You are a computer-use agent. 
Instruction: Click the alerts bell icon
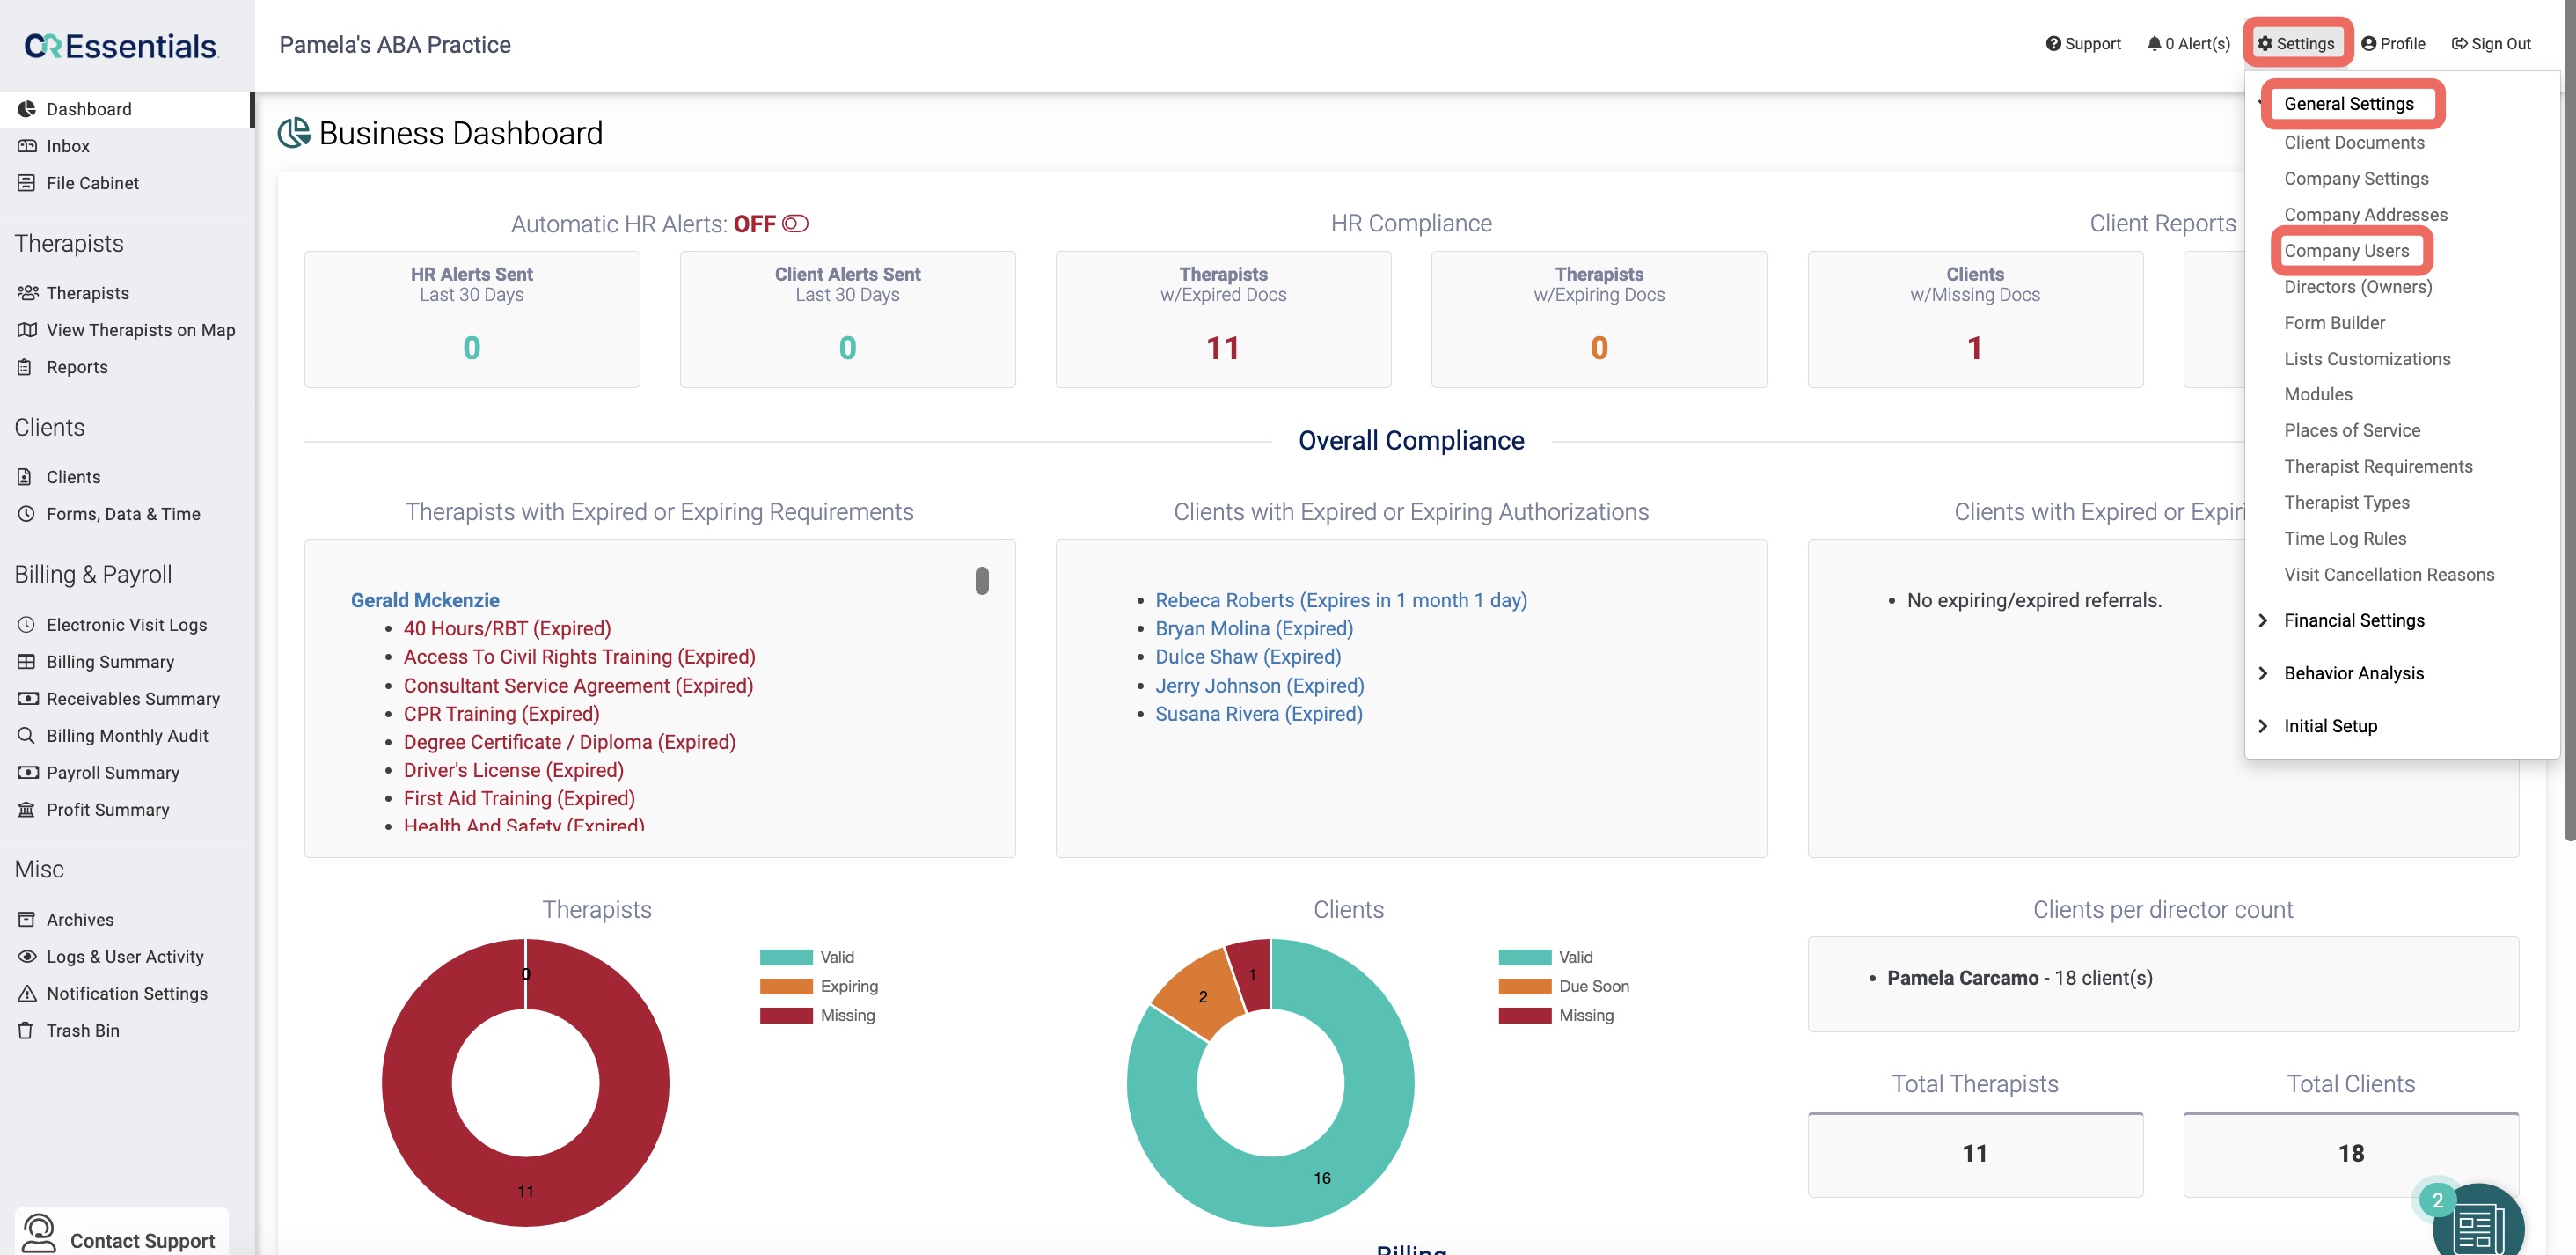coord(2154,43)
